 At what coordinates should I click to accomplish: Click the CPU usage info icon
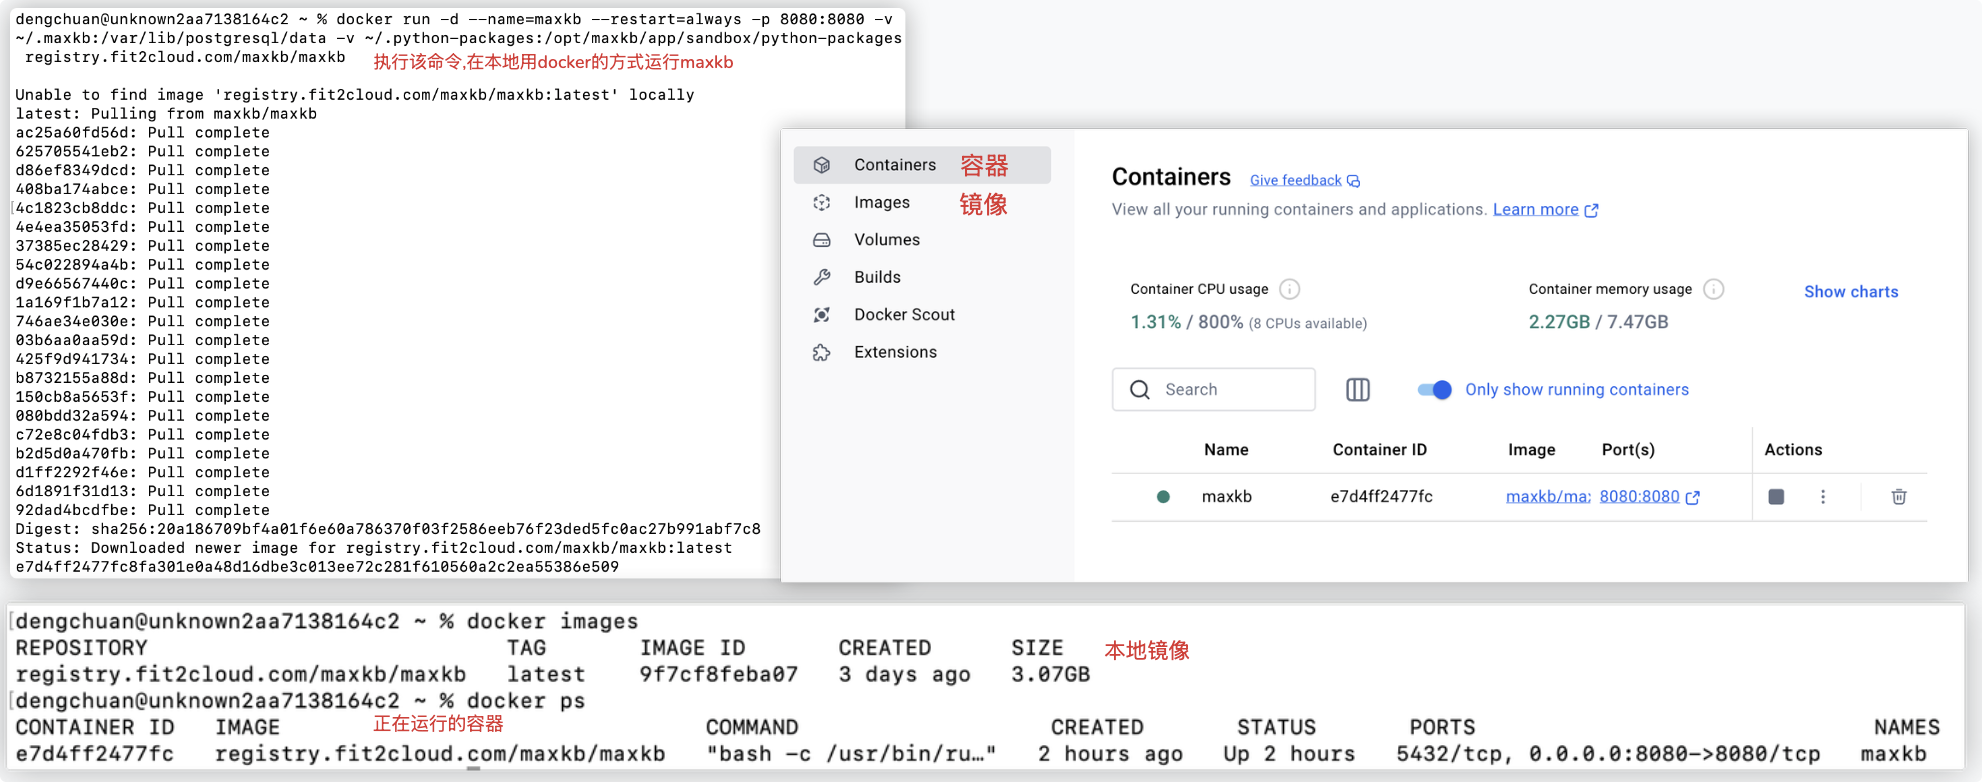click(x=1290, y=289)
